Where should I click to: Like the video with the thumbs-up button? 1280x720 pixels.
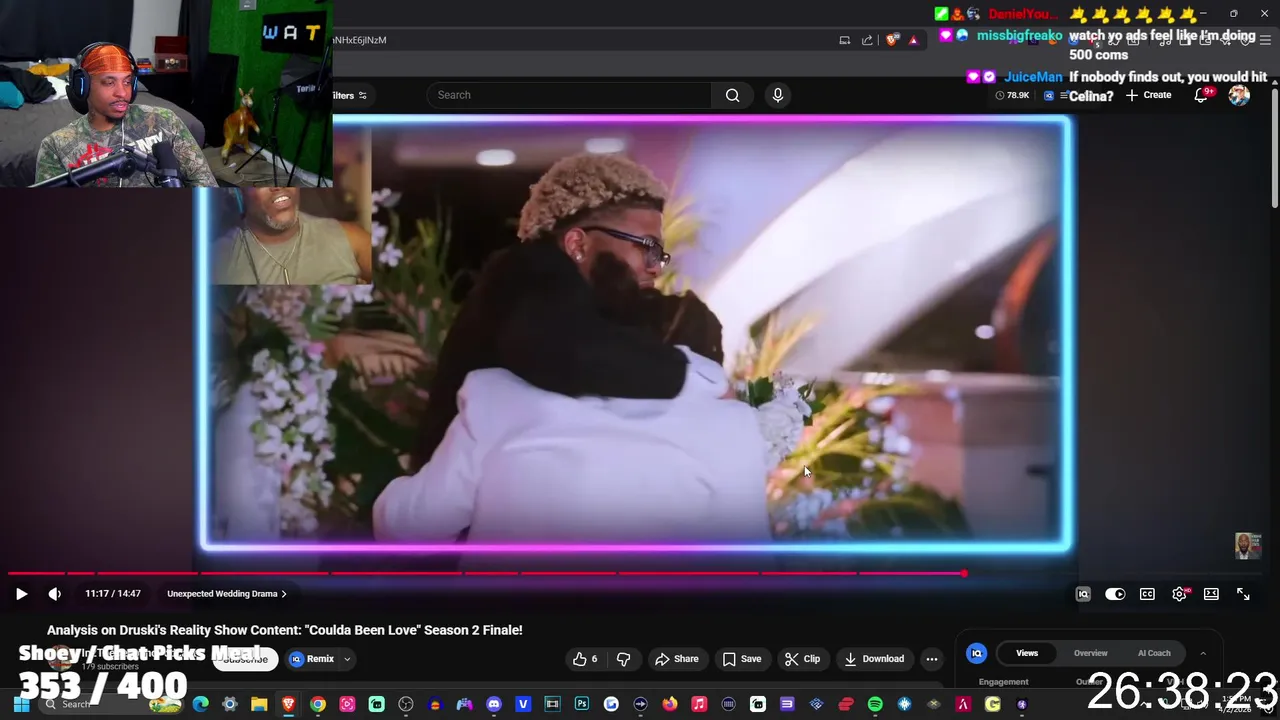[x=585, y=659]
